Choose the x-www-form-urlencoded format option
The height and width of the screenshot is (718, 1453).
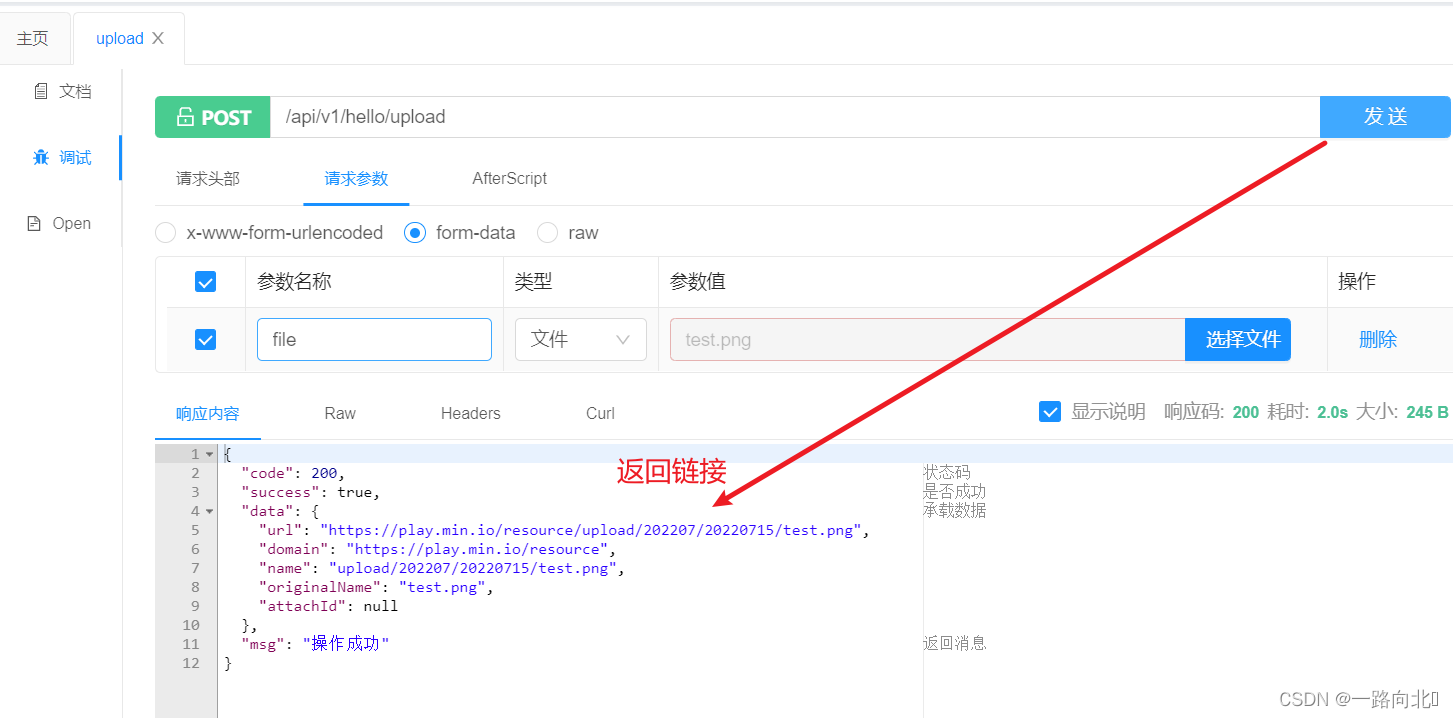click(x=165, y=232)
